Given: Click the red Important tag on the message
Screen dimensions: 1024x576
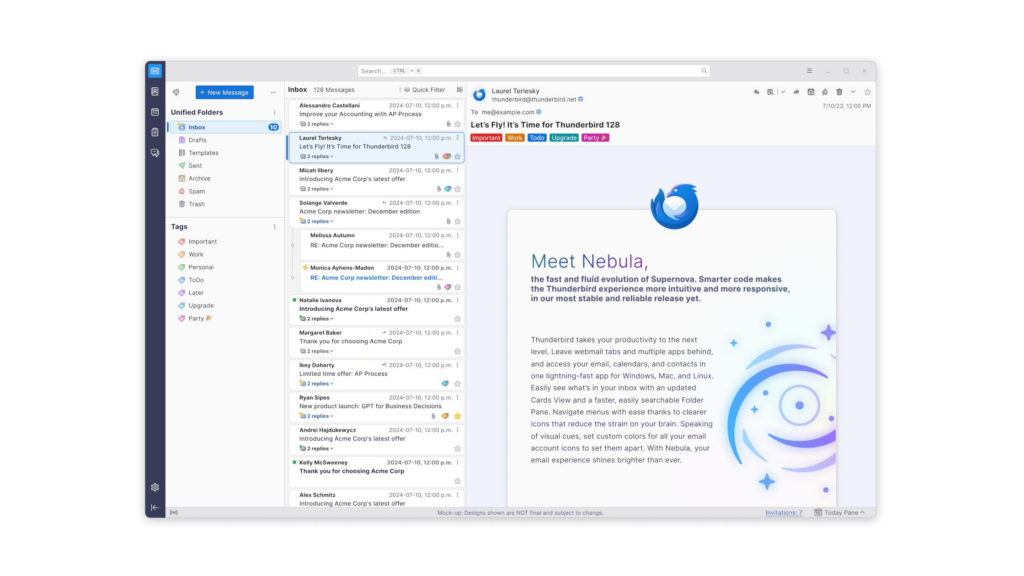Looking at the screenshot, I should pyautogui.click(x=486, y=138).
